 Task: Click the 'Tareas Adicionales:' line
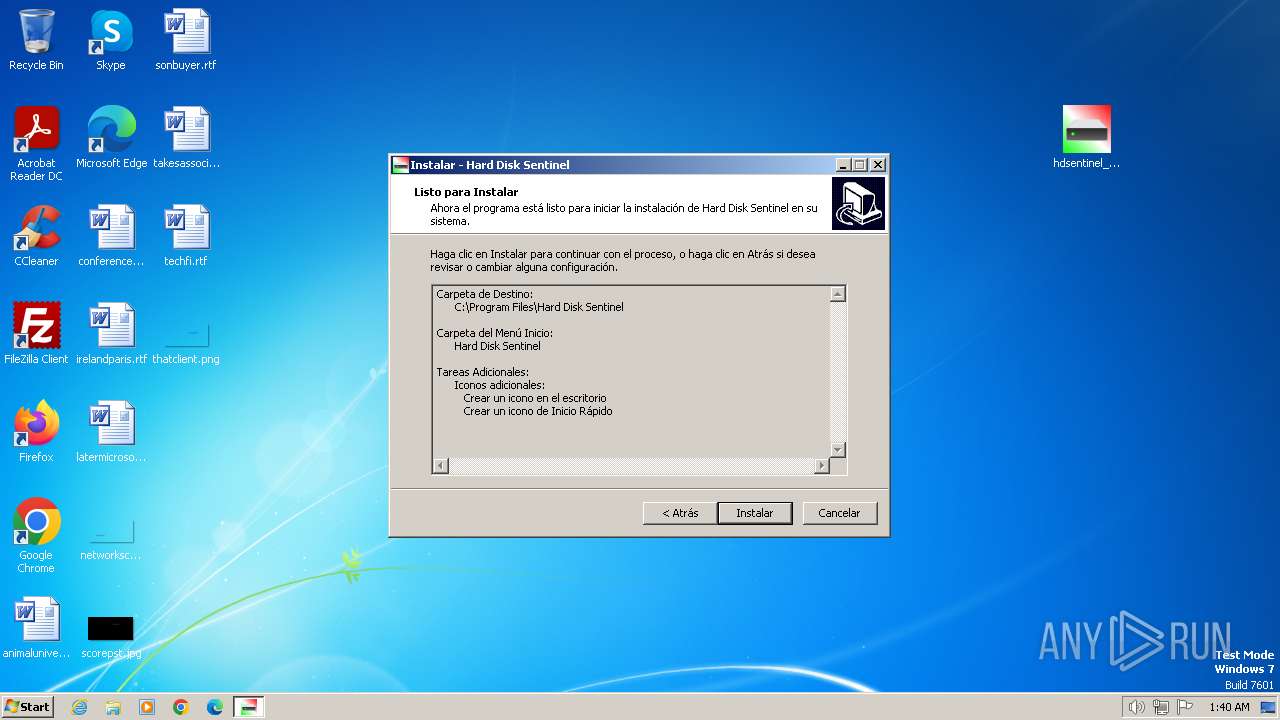[x=483, y=372]
